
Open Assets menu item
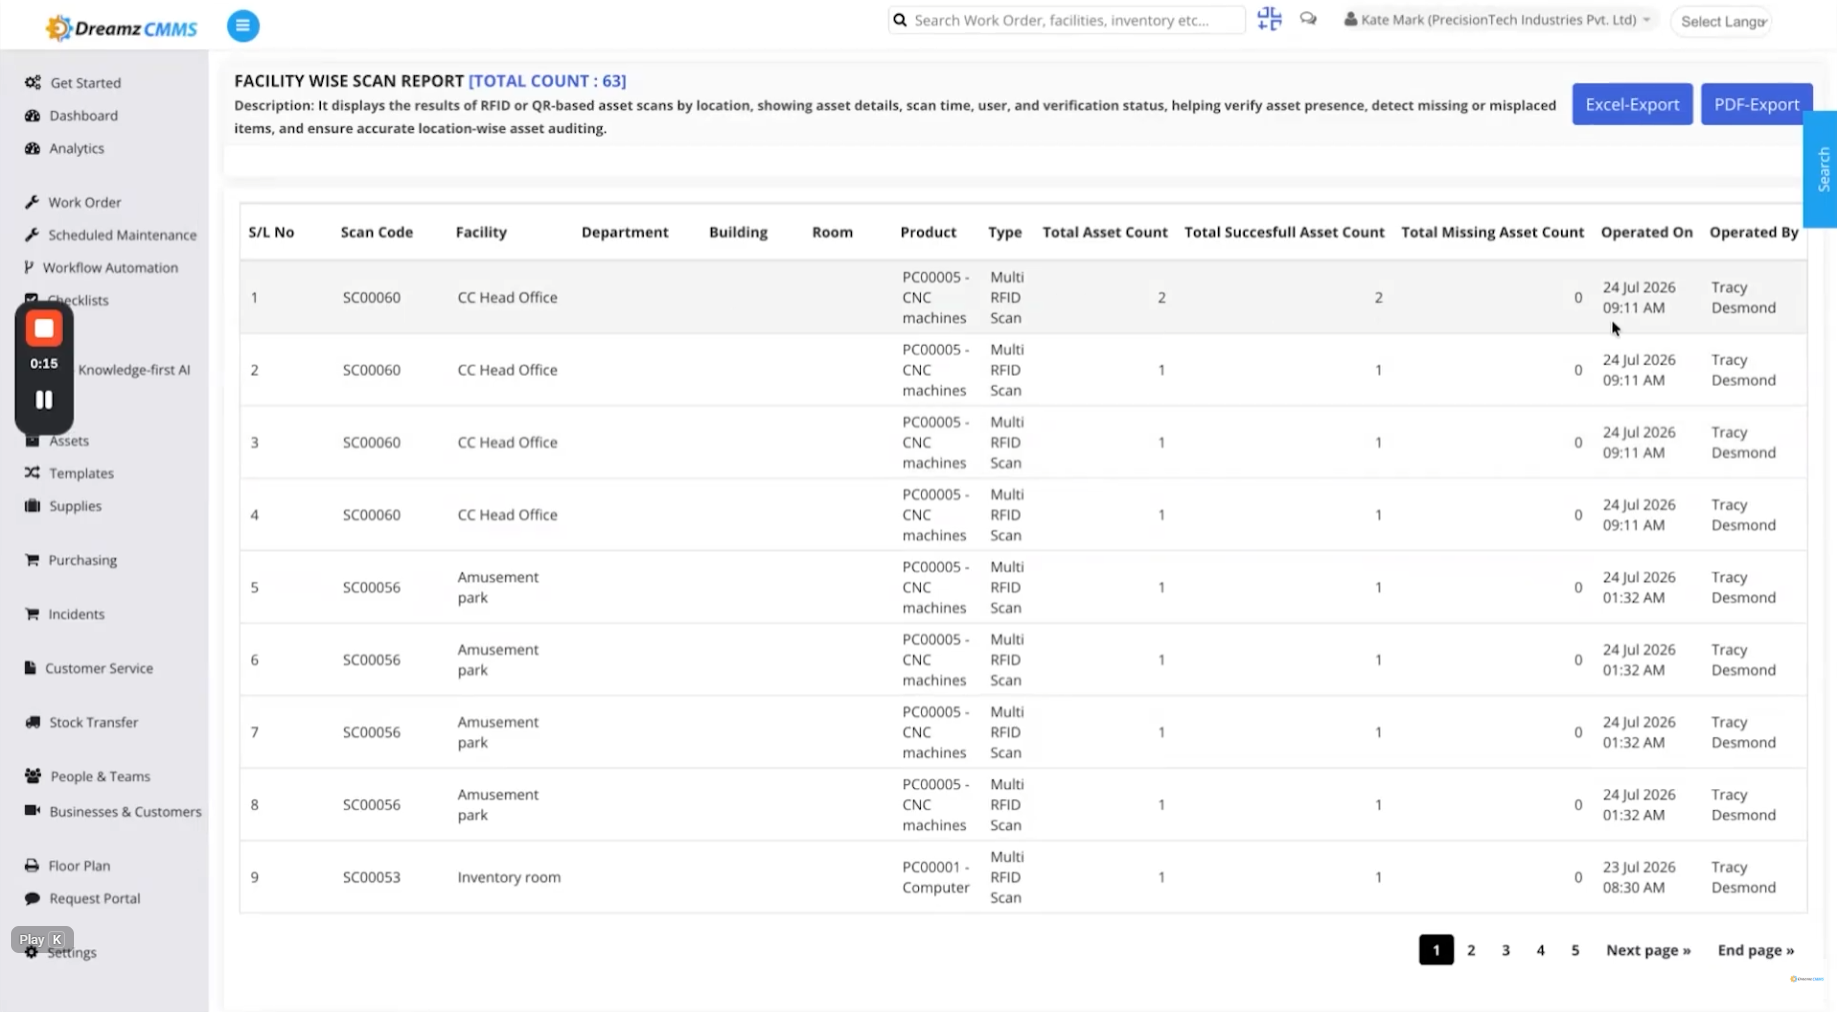(x=69, y=441)
